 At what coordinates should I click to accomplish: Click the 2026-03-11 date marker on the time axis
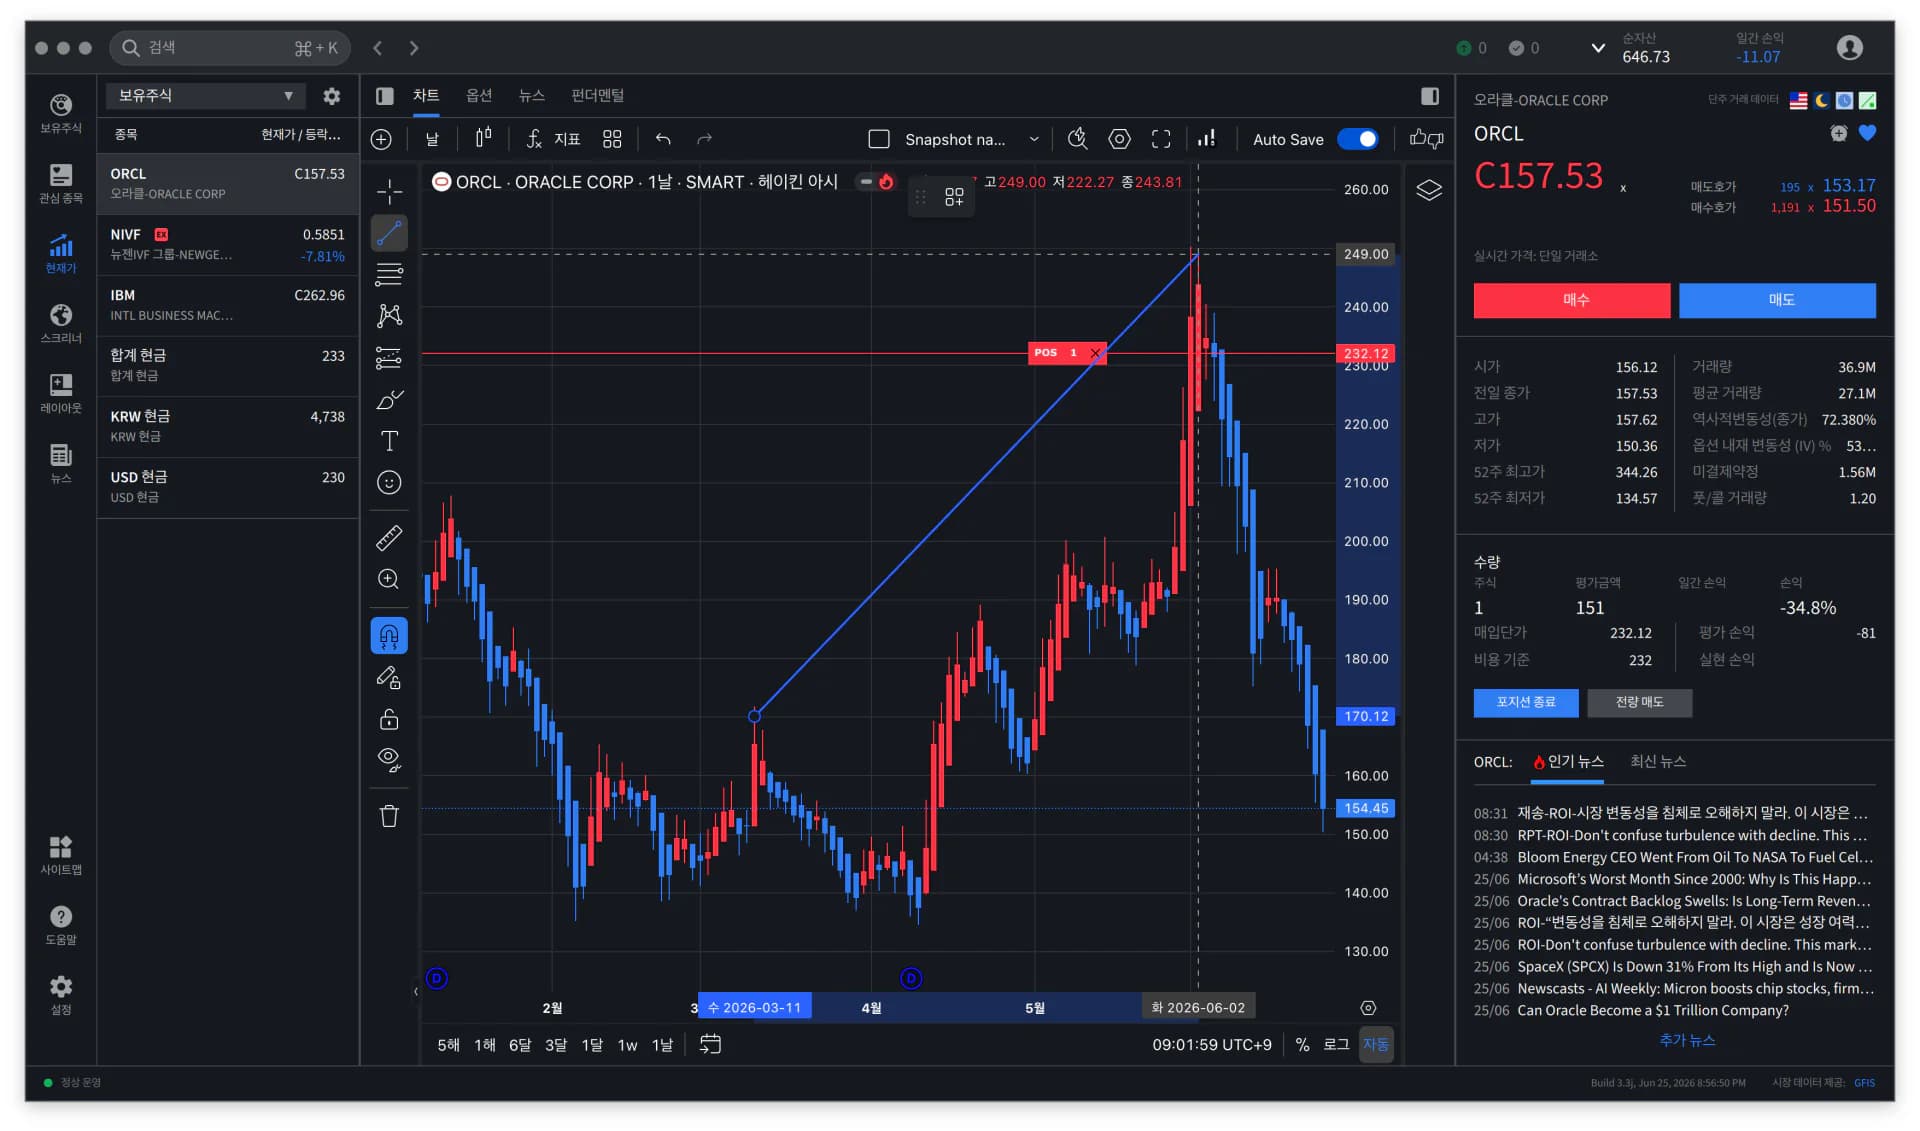pos(755,1008)
